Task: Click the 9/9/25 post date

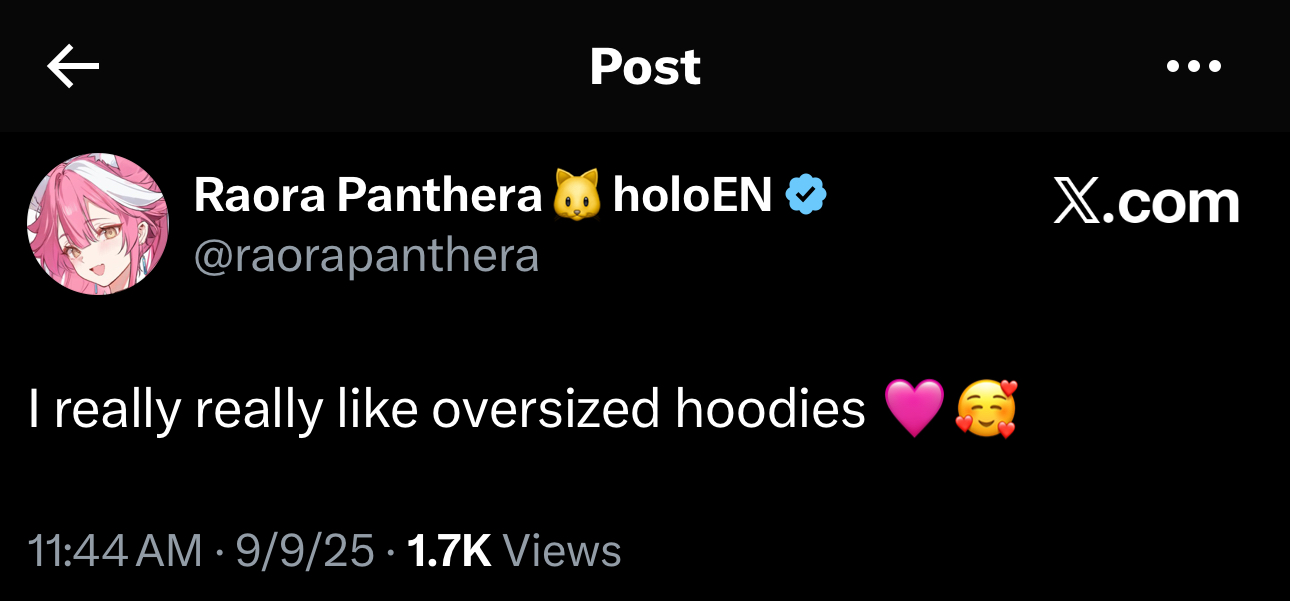Action: pos(305,551)
